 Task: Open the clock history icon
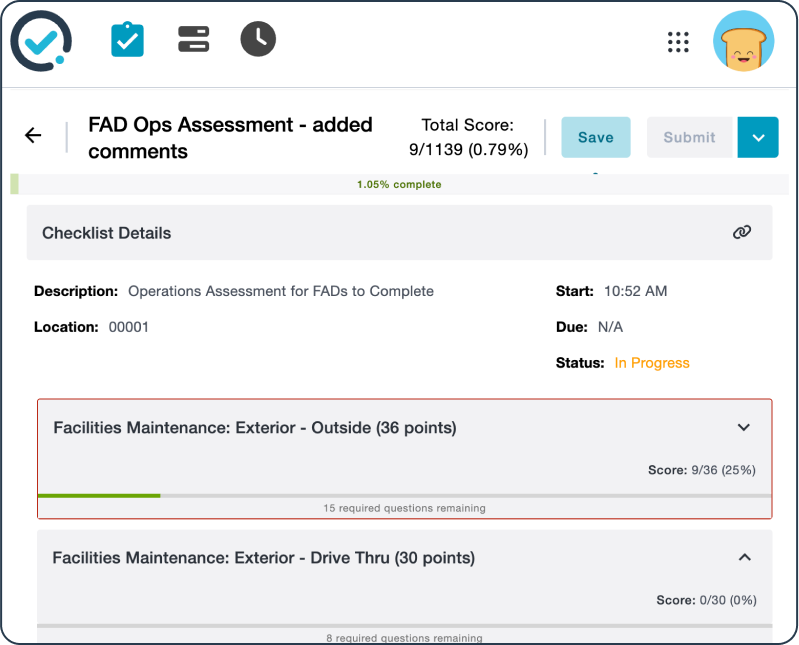pyautogui.click(x=258, y=40)
